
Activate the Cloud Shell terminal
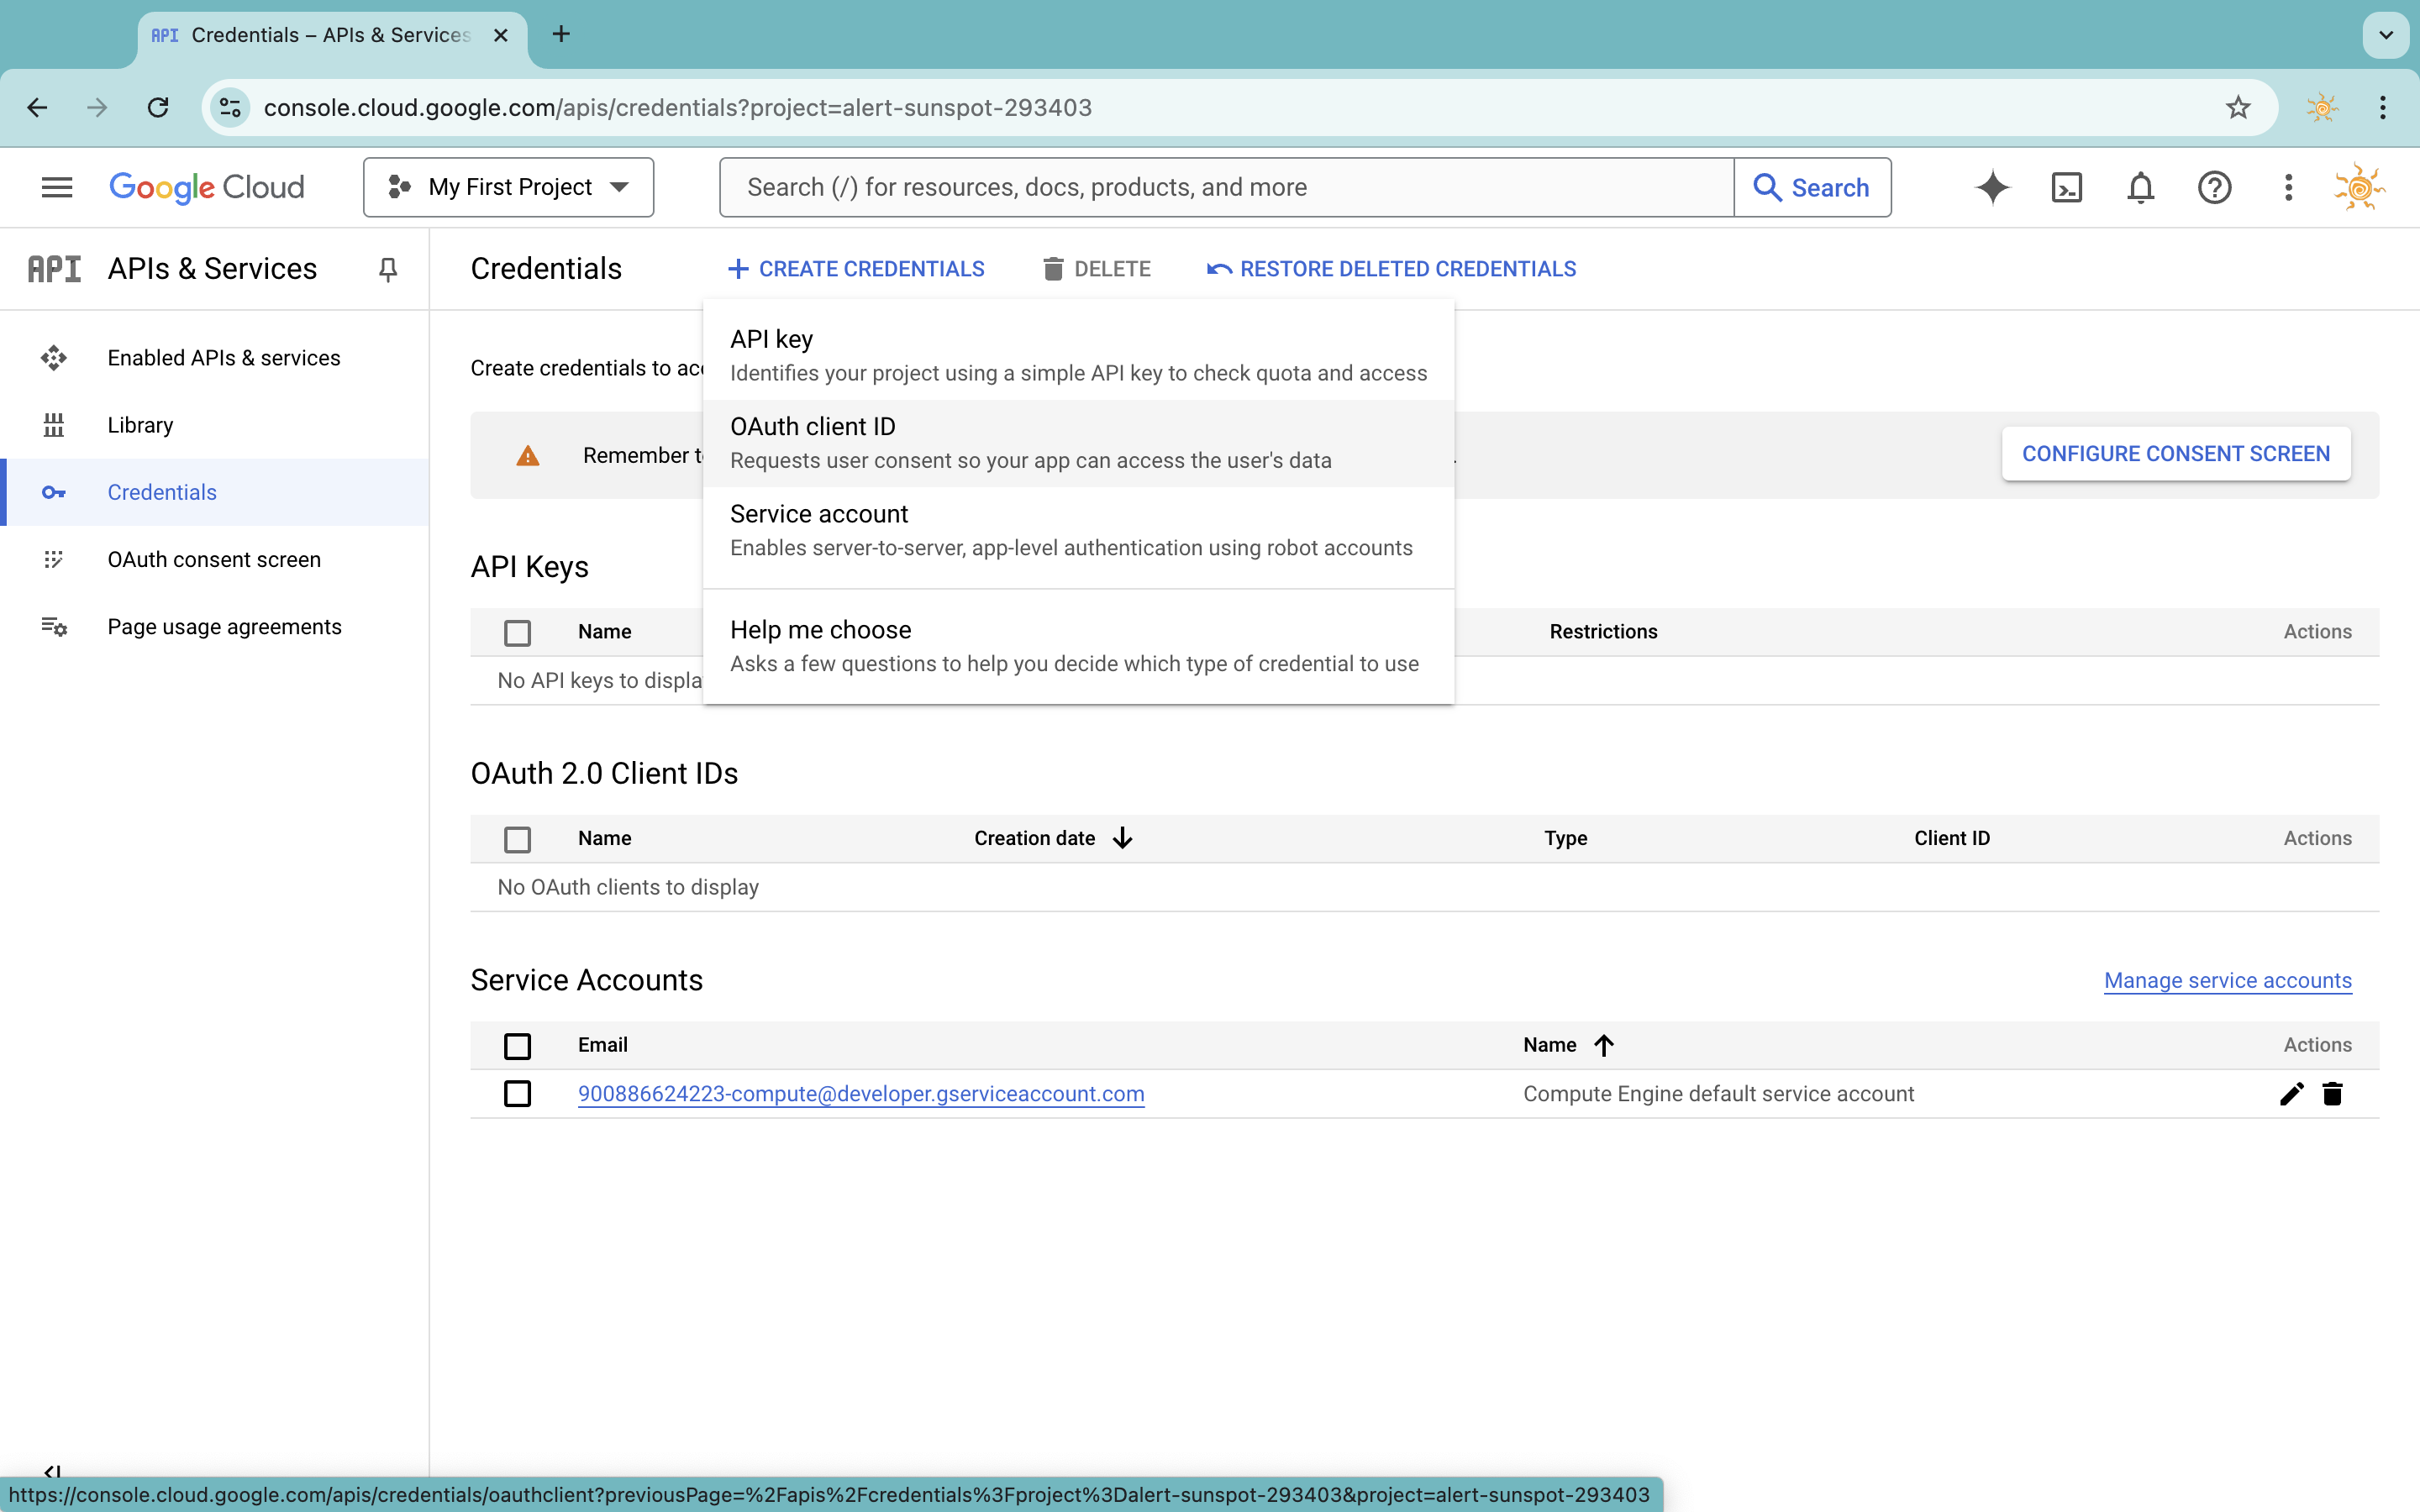(2066, 187)
